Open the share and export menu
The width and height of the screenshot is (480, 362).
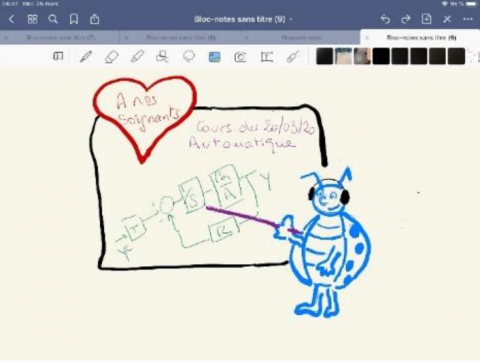click(x=95, y=19)
